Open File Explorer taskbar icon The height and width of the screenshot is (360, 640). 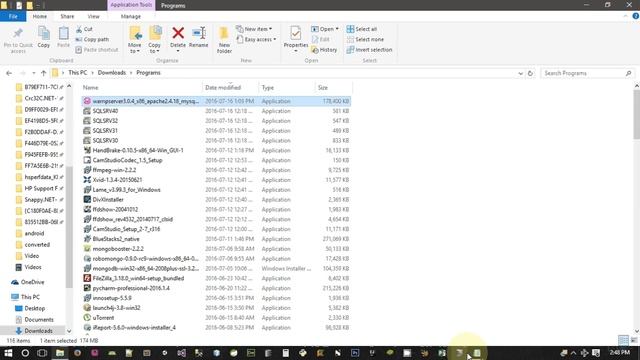pos(60,353)
